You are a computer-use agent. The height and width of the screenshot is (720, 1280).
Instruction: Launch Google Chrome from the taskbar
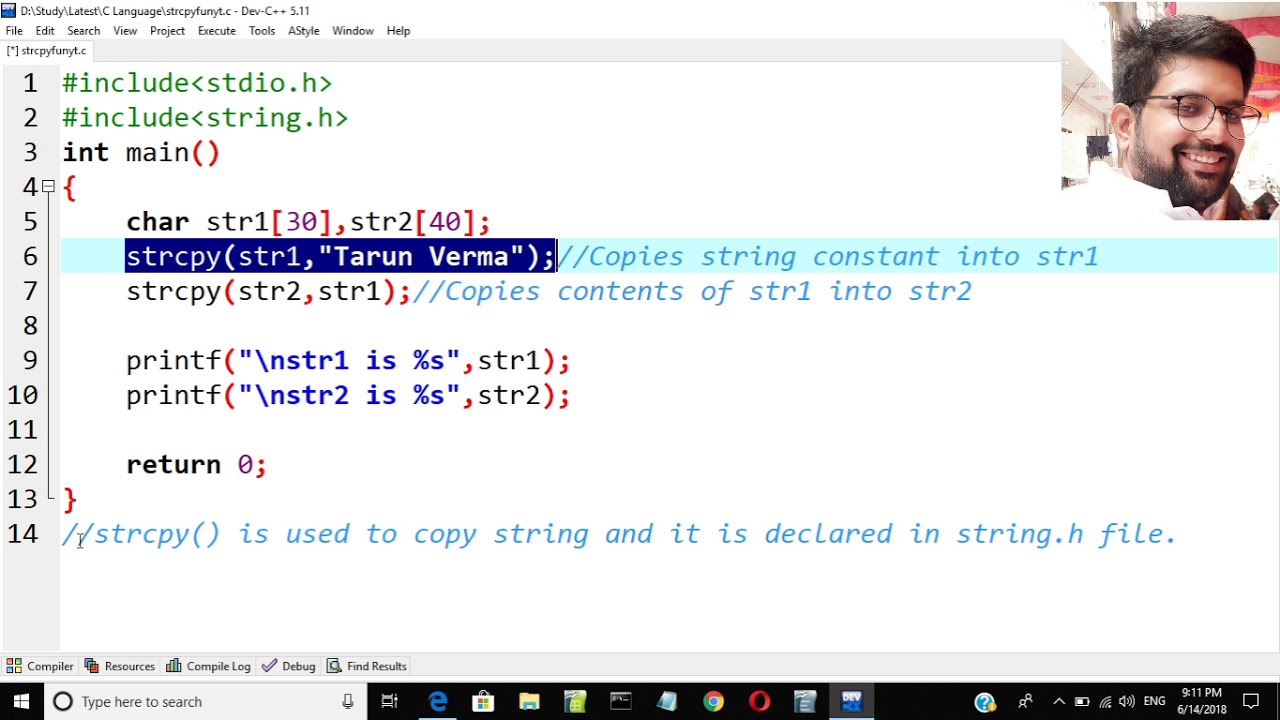(x=713, y=702)
